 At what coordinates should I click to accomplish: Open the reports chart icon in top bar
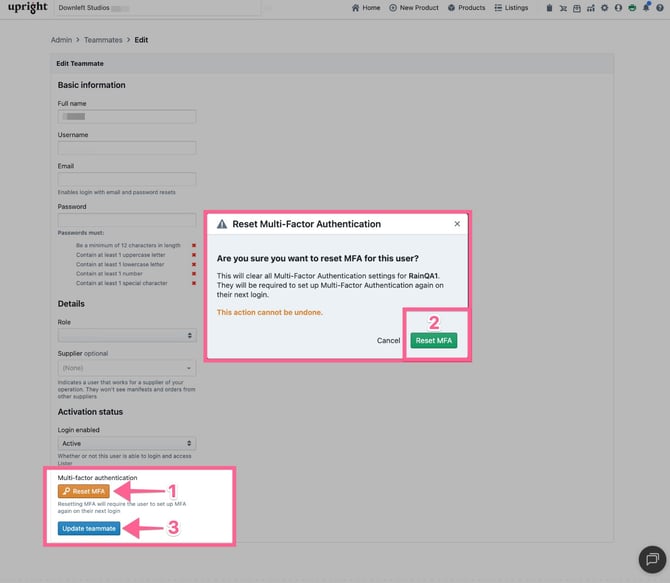pos(590,8)
